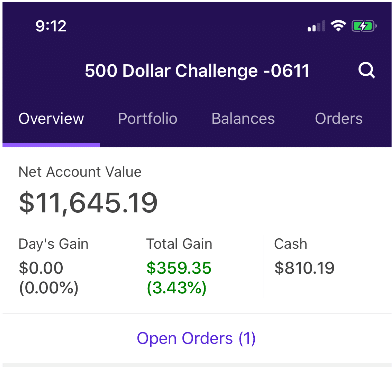The height and width of the screenshot is (367, 392).
Task: Select the Orders tab
Action: [339, 119]
